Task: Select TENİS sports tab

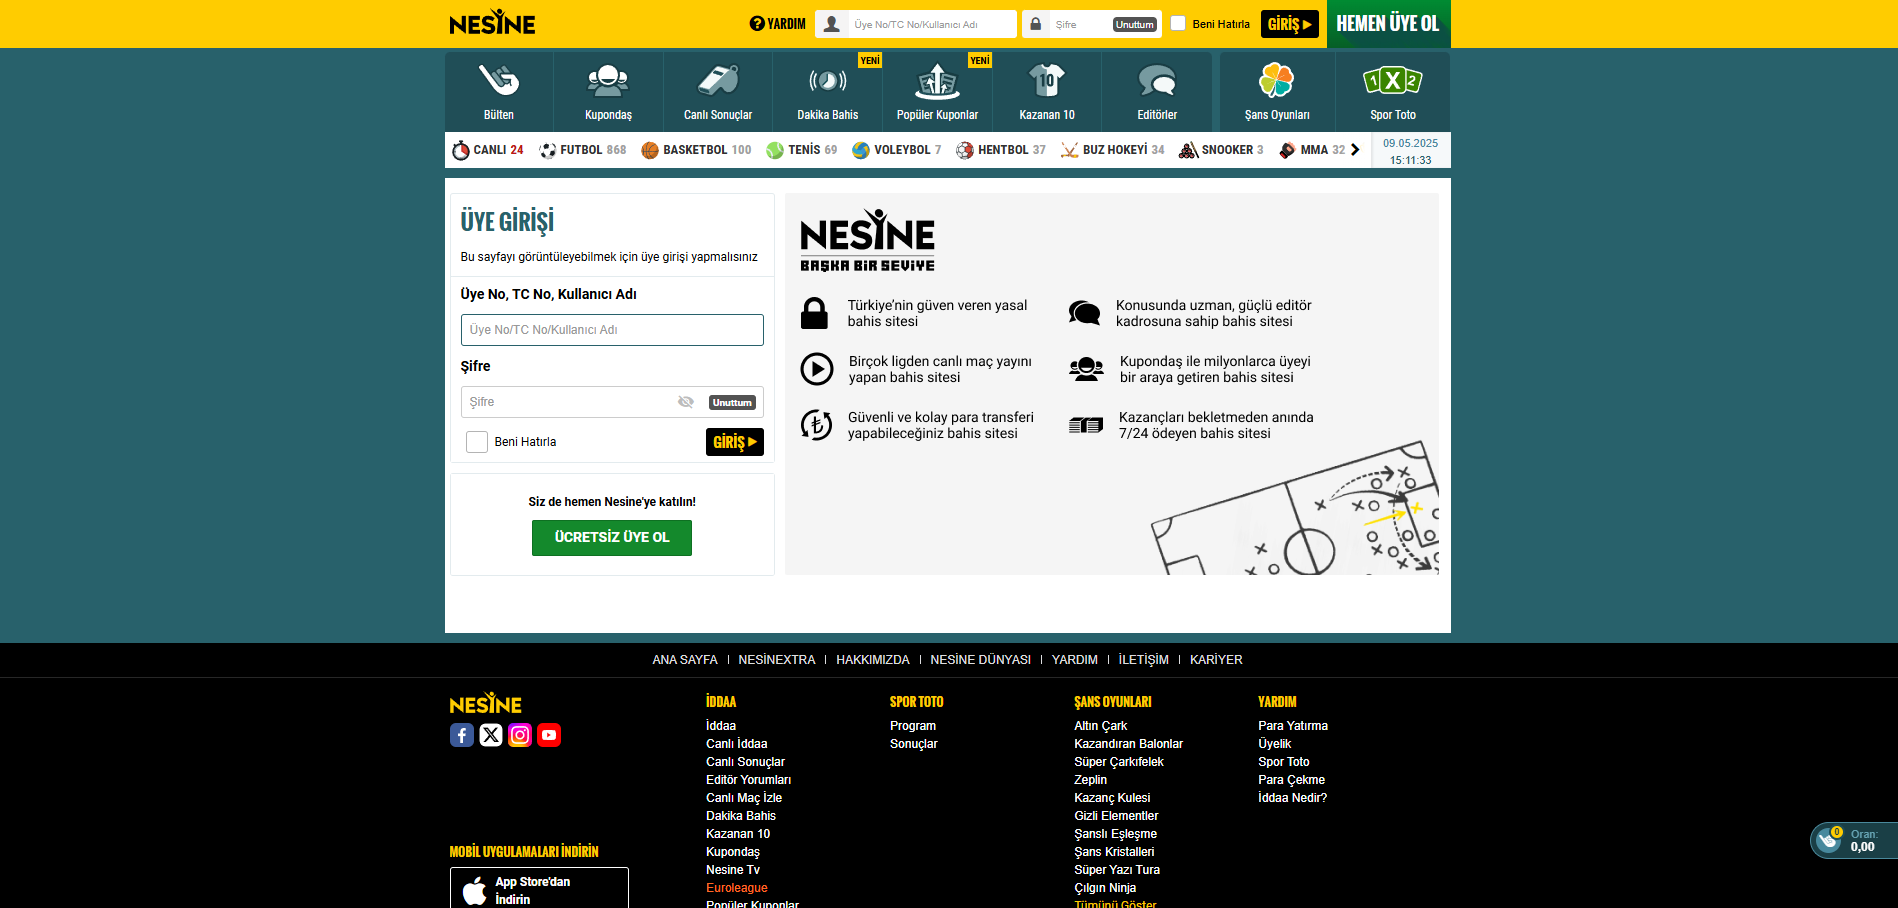Action: 802,150
